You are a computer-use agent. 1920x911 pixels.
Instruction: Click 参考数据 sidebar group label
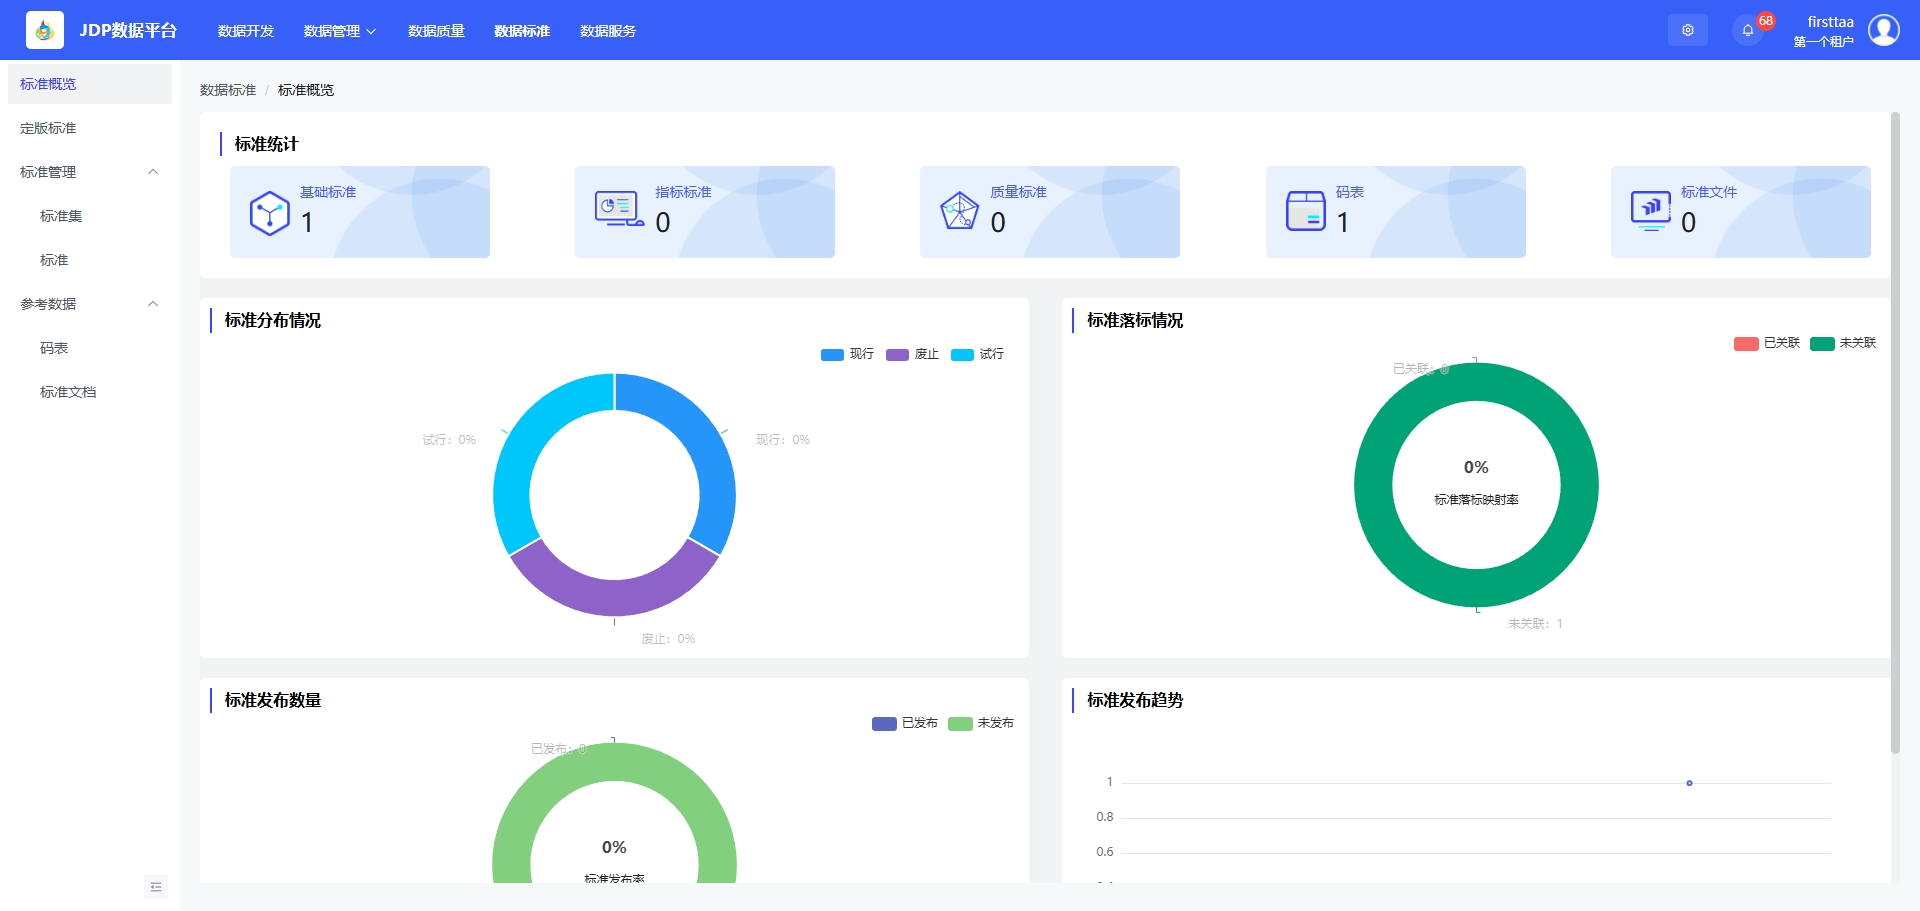click(x=48, y=304)
